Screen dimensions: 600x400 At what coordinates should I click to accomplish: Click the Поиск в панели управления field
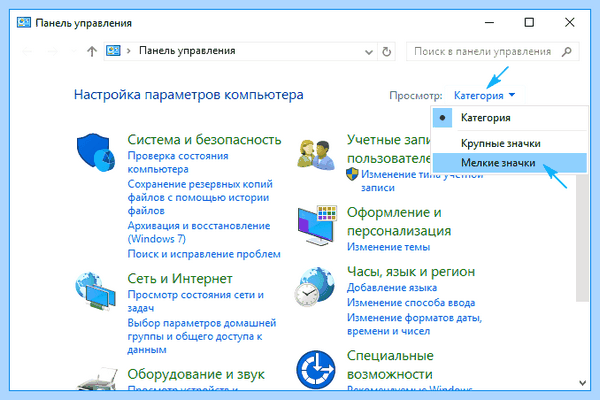(492, 51)
